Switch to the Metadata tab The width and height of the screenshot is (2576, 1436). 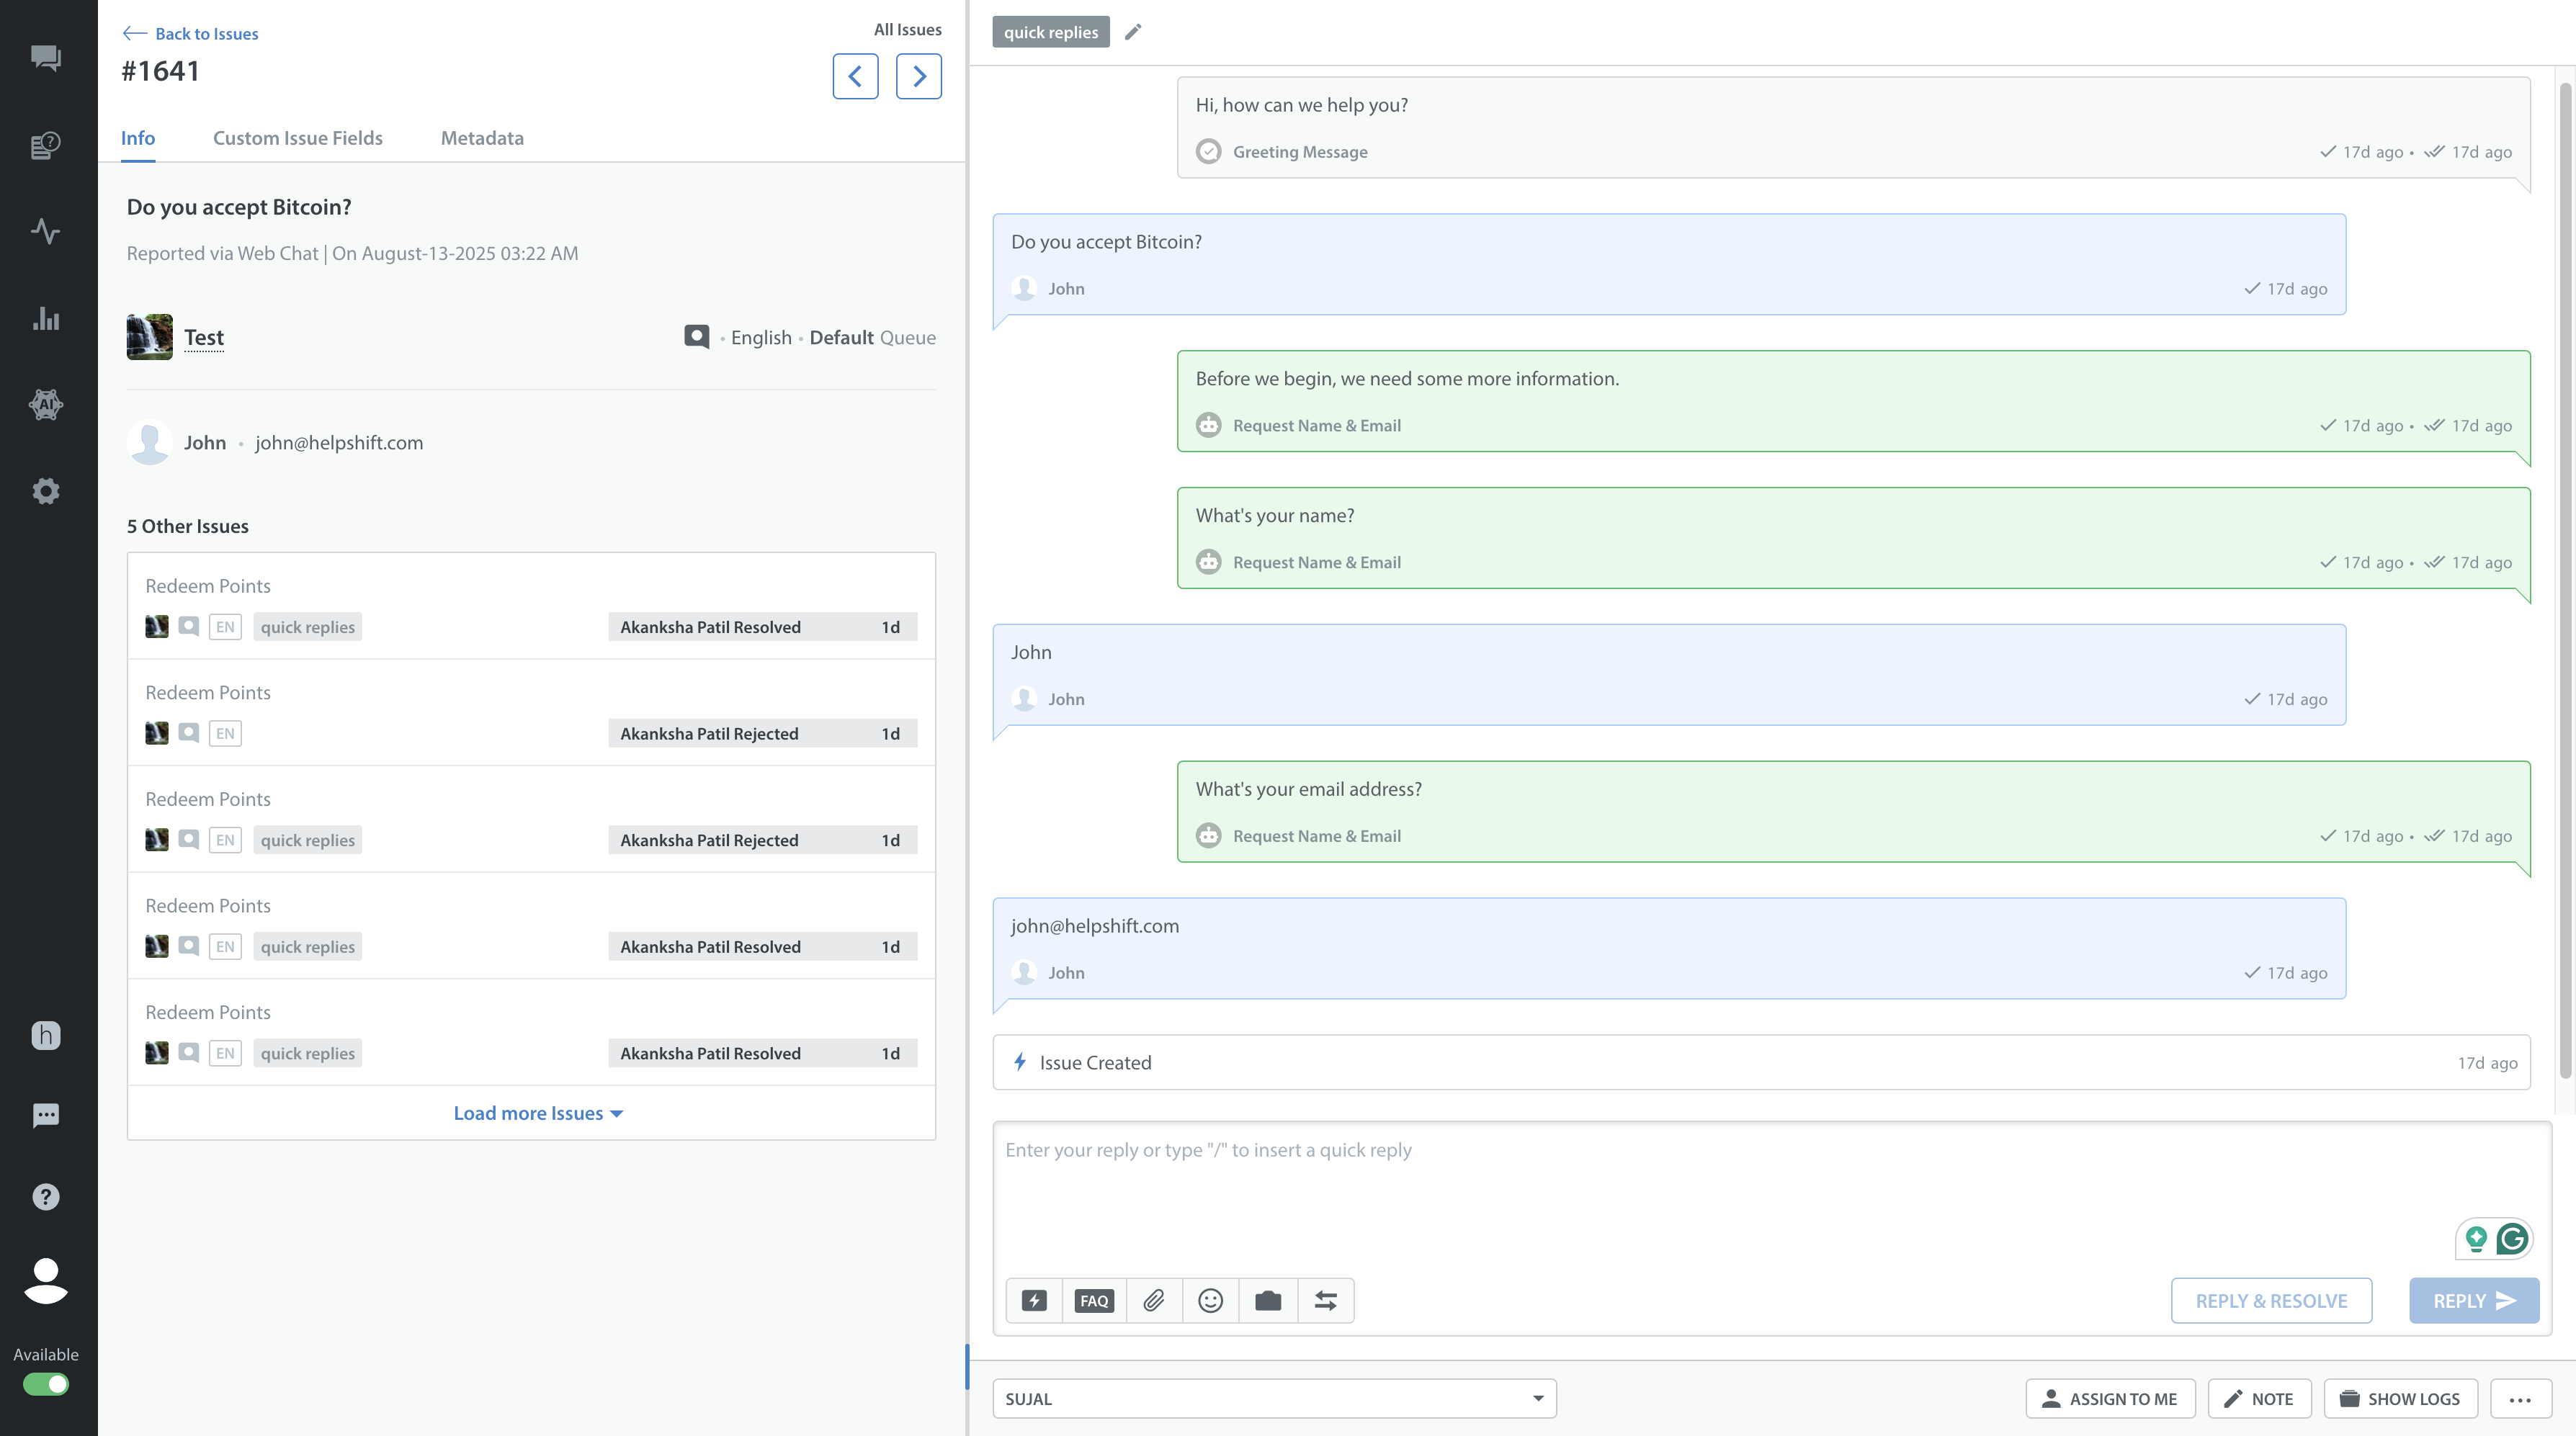tap(482, 138)
